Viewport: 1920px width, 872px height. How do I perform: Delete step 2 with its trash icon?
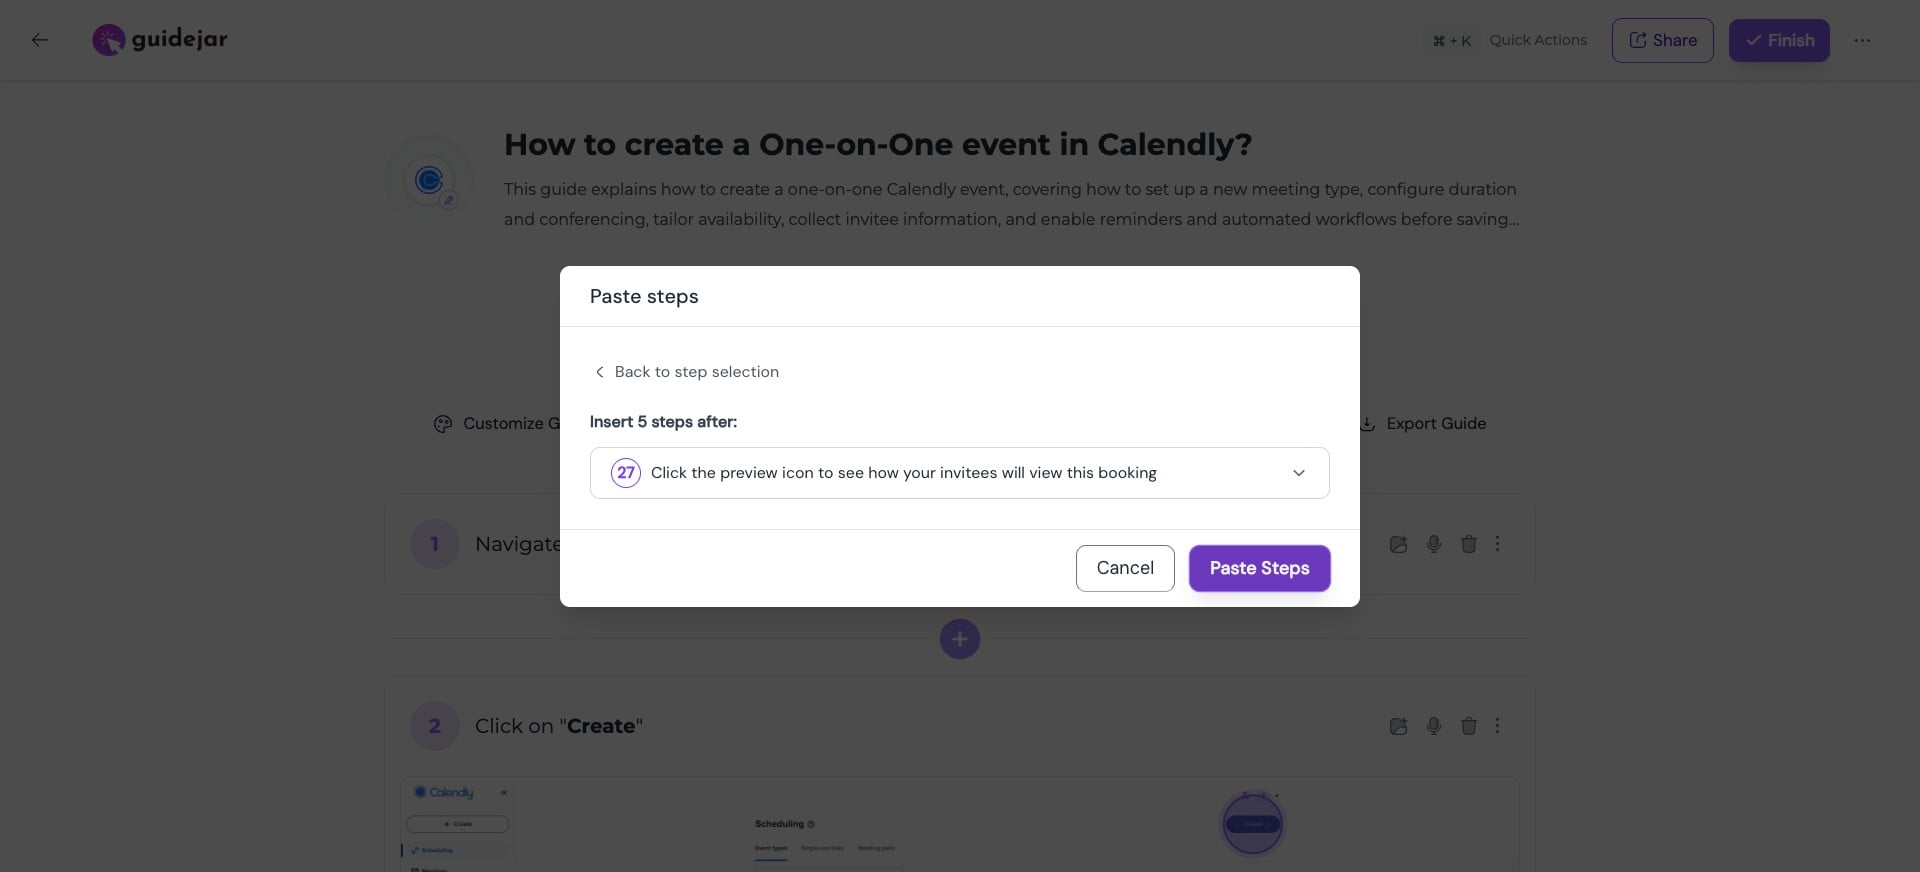(x=1468, y=726)
